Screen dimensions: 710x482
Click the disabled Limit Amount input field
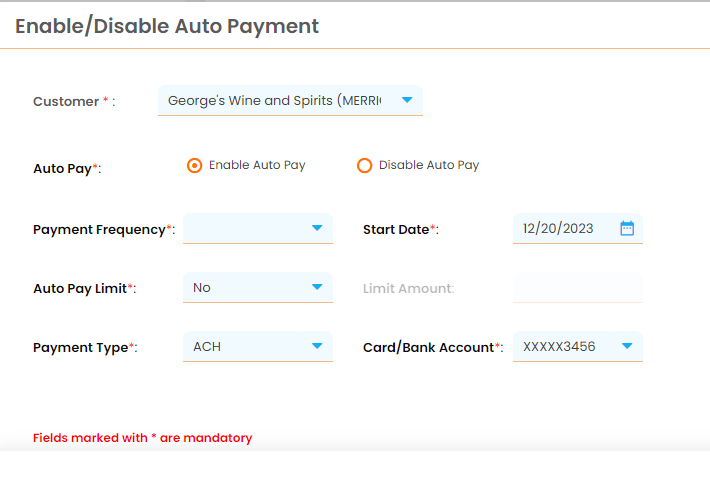click(578, 287)
